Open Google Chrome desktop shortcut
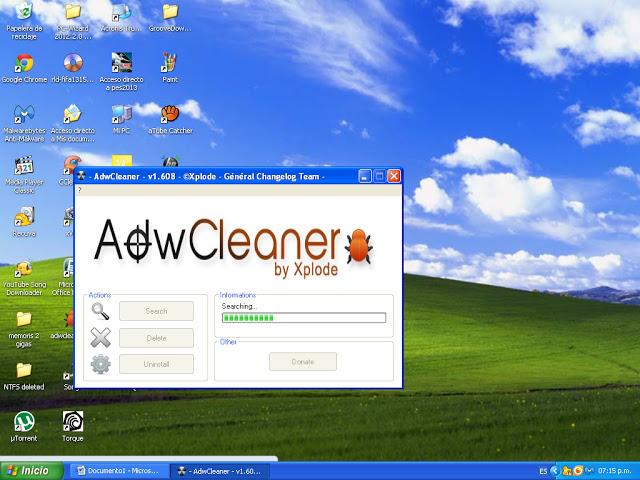Screen dimensions: 640x480 (x=24, y=65)
